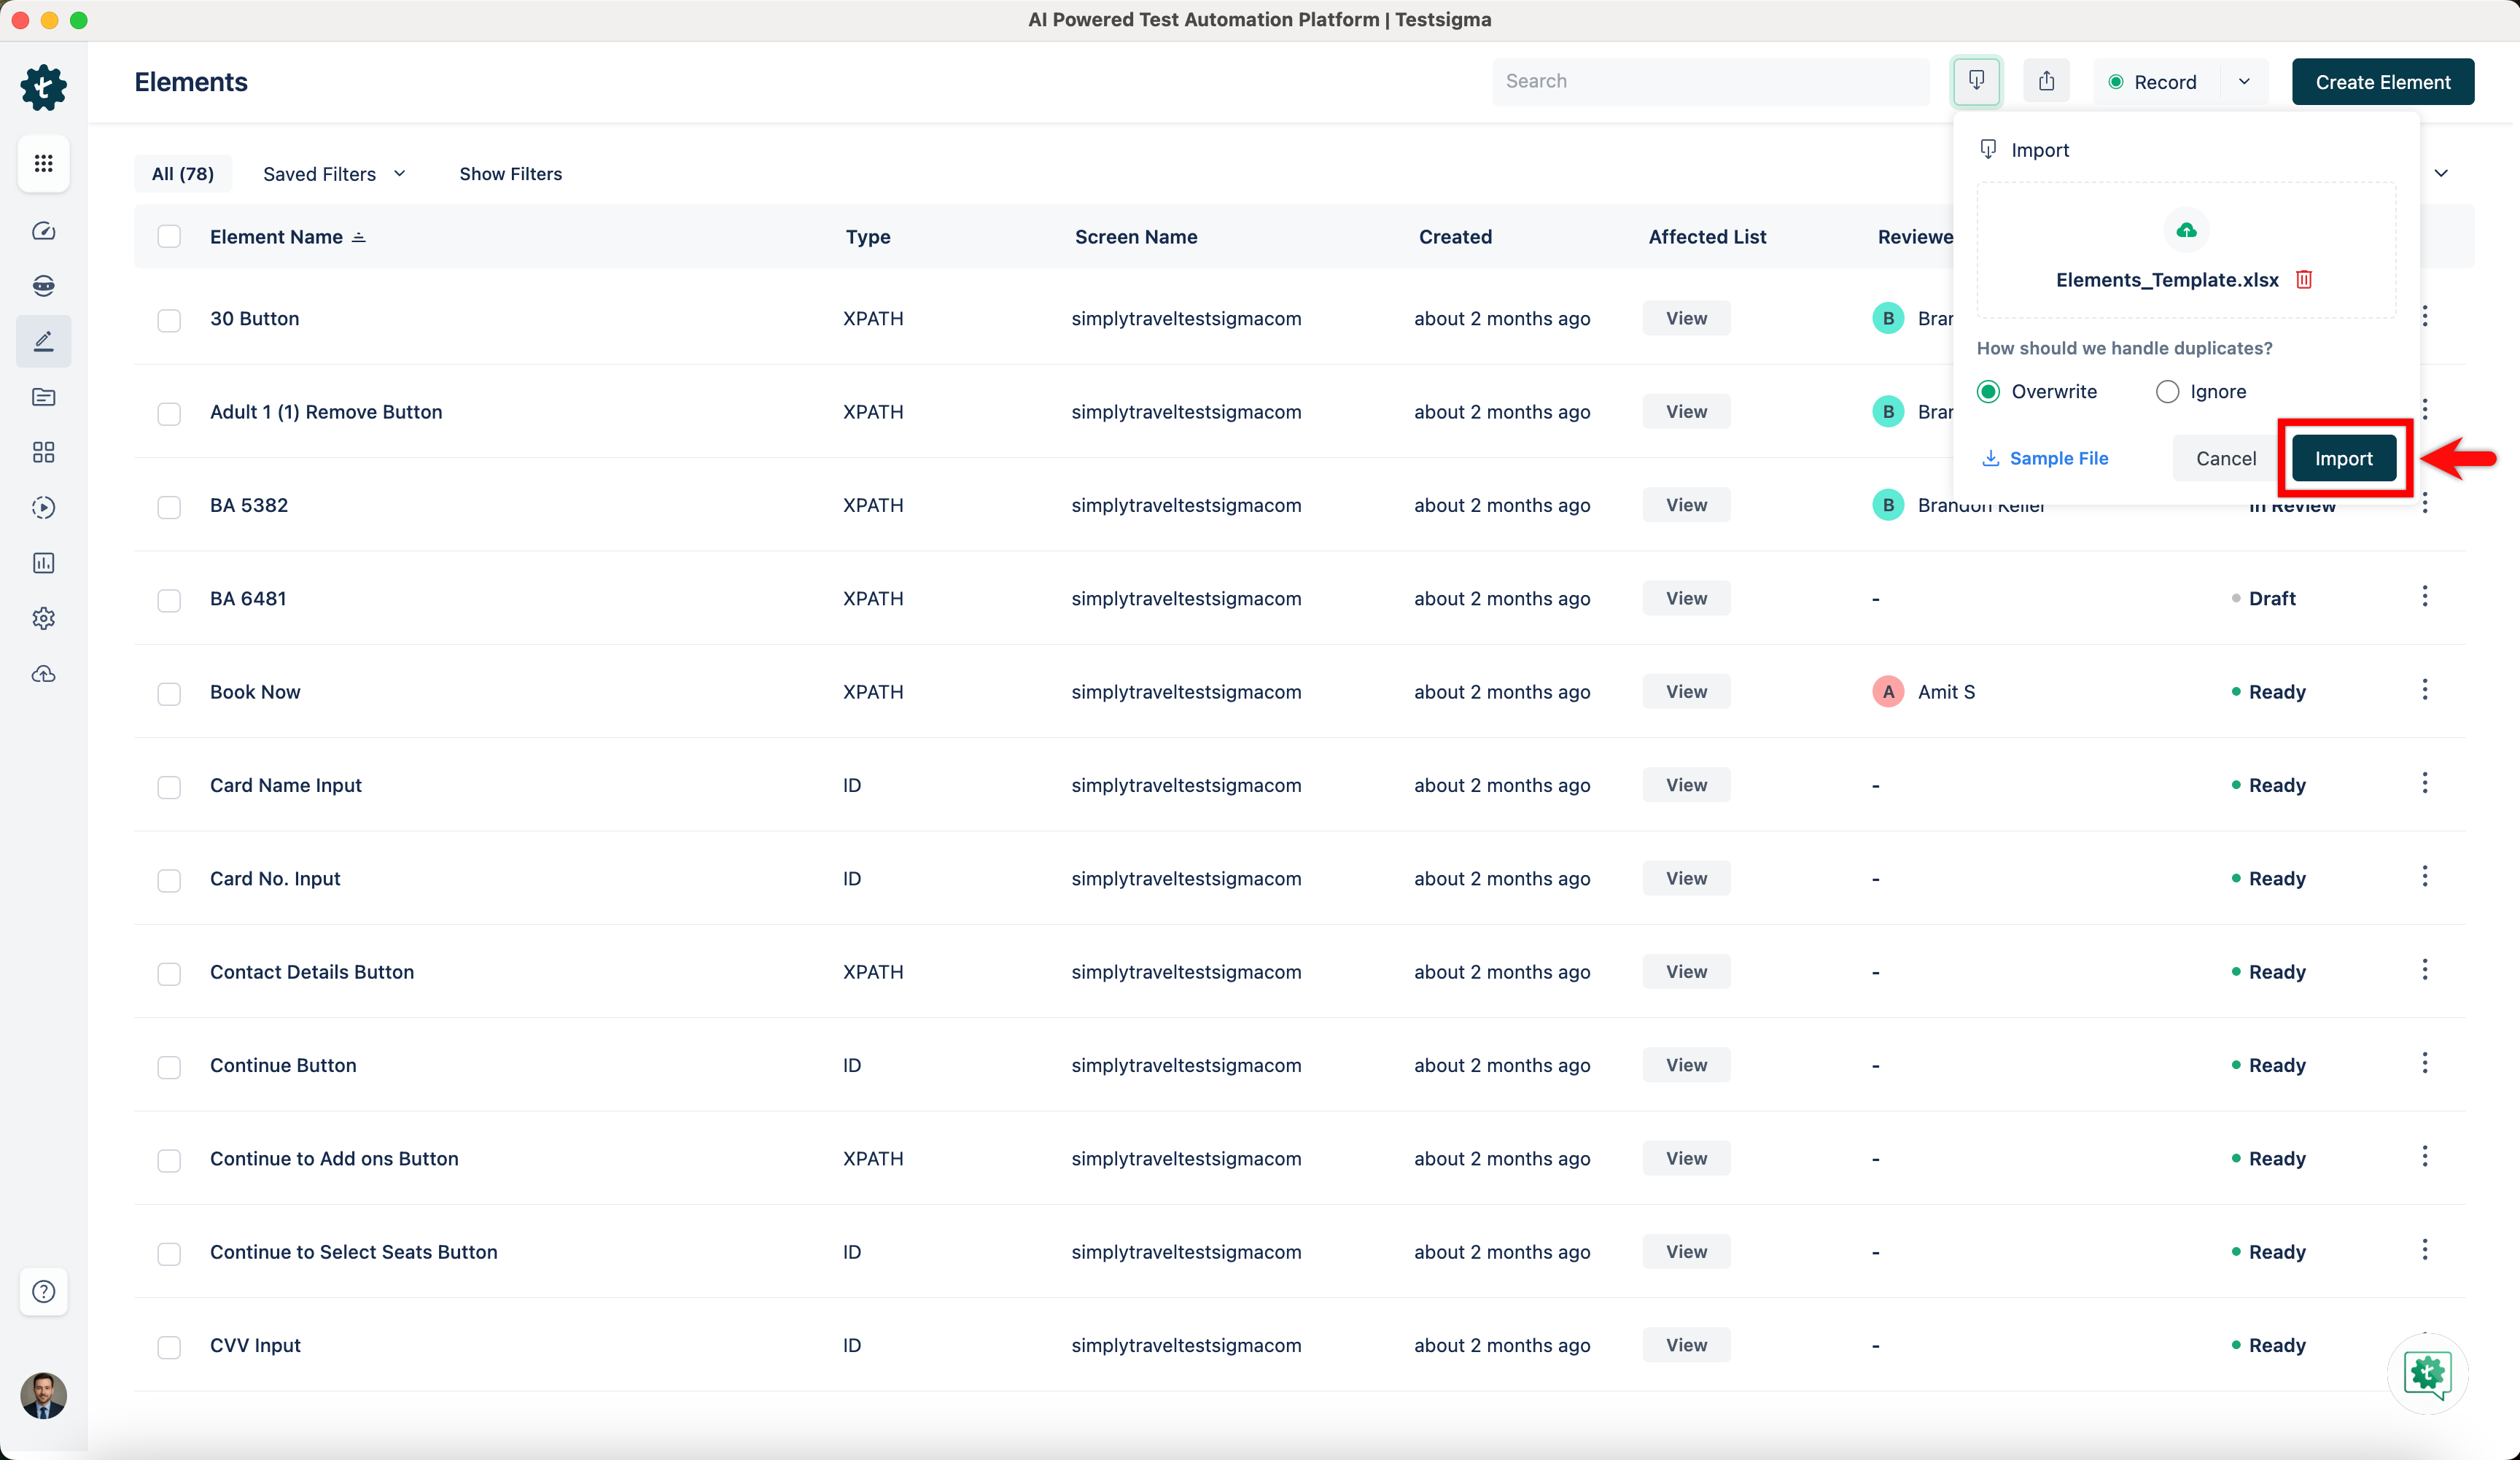Click the export share icon in header
Viewport: 2520px width, 1460px height.
pos(2046,81)
